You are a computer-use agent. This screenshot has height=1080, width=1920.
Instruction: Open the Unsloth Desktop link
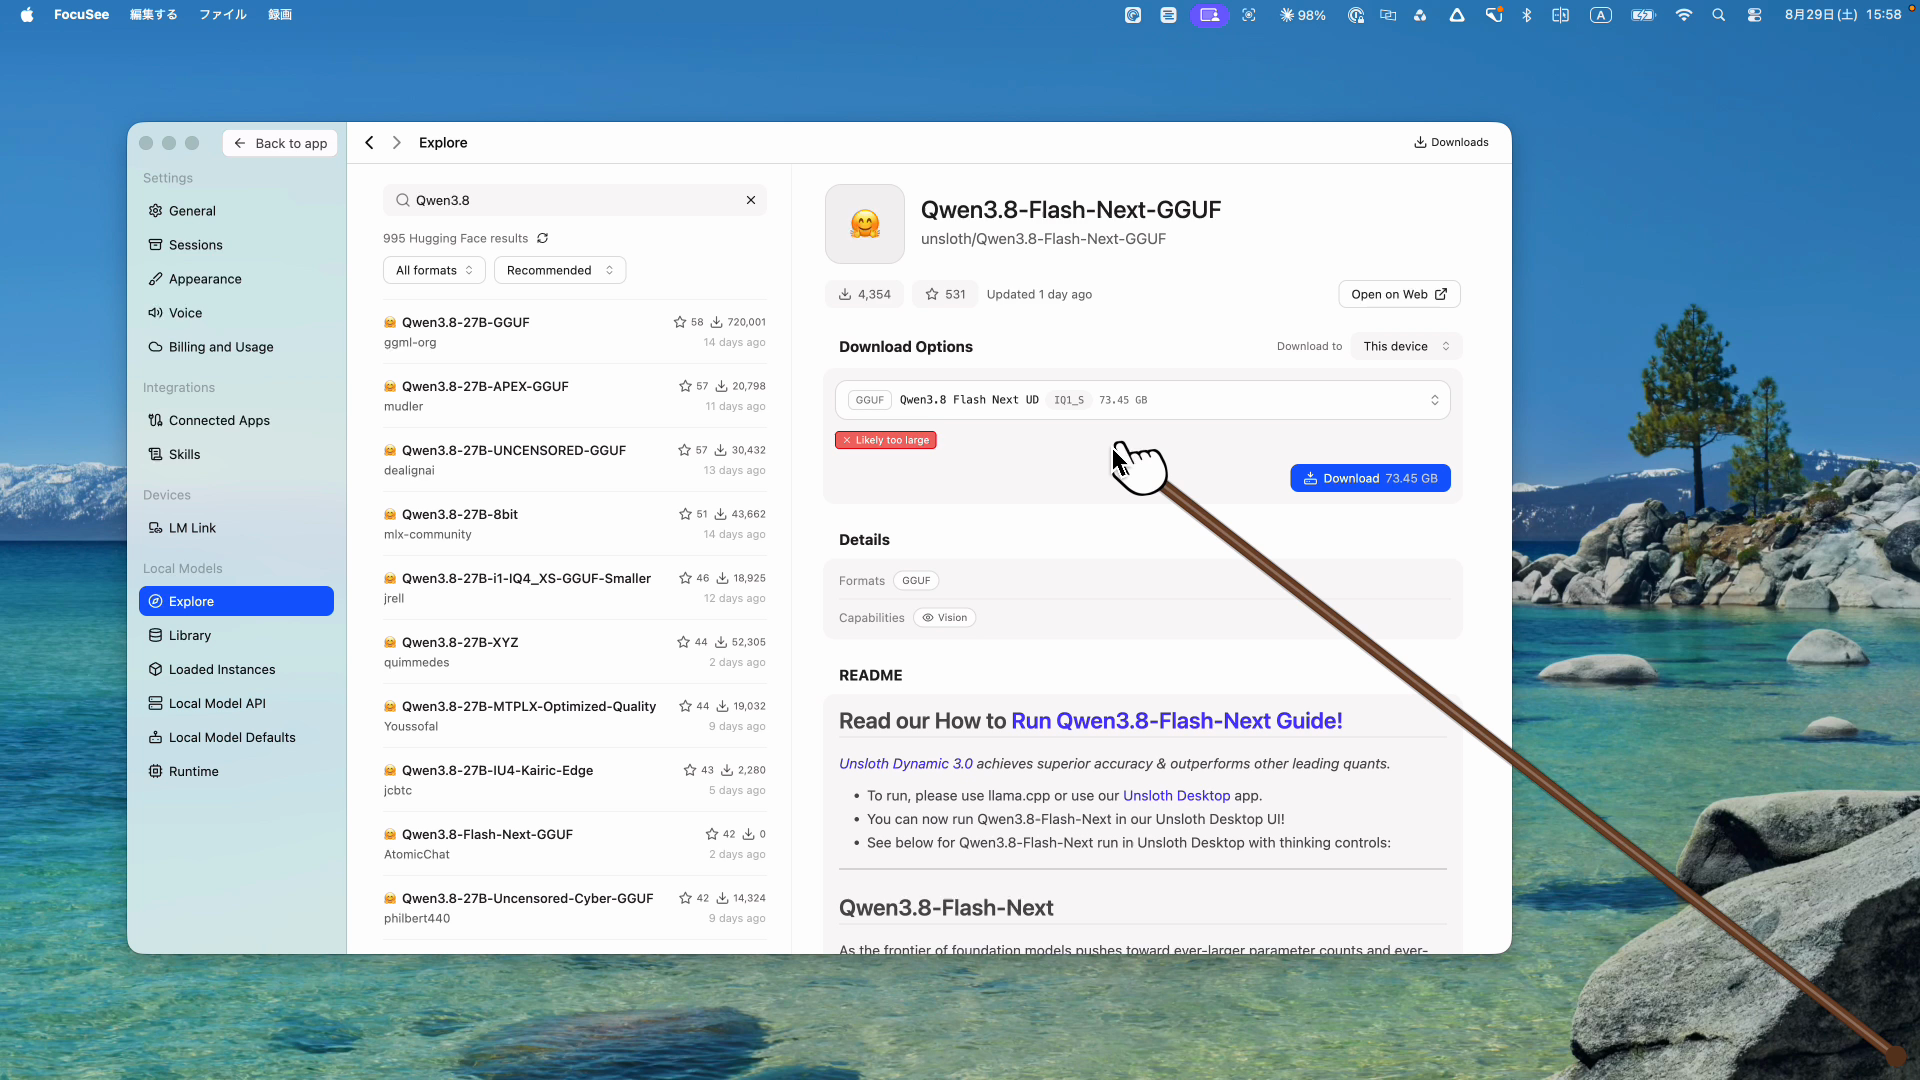pos(1176,796)
